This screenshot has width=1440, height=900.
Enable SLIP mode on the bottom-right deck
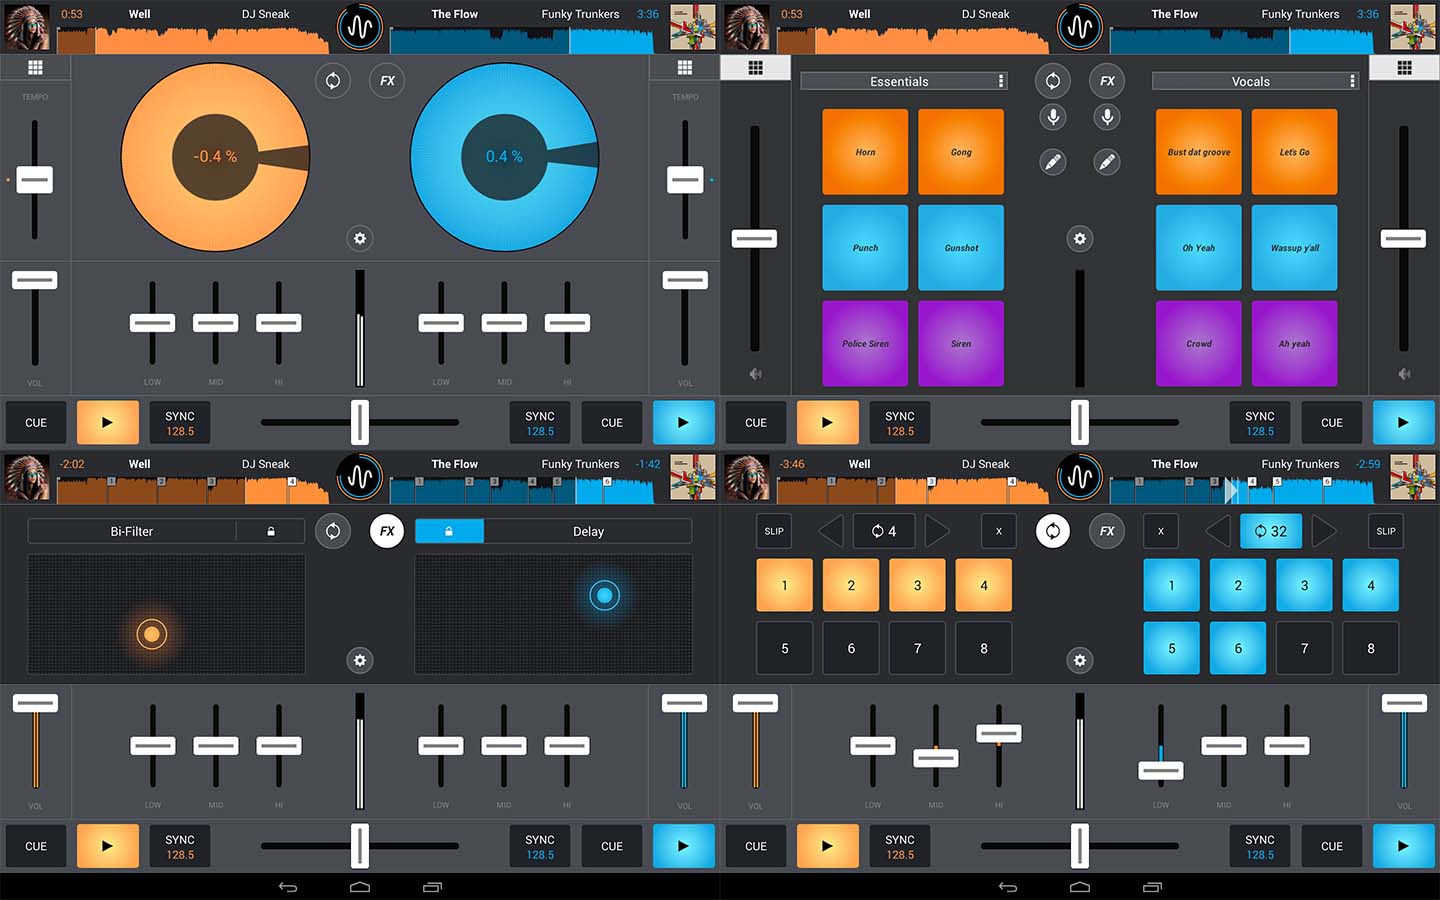(1385, 531)
